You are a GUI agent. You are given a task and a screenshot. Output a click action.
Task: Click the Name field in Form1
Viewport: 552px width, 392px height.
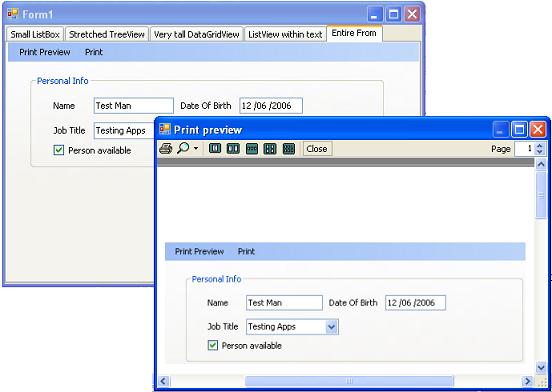[133, 106]
